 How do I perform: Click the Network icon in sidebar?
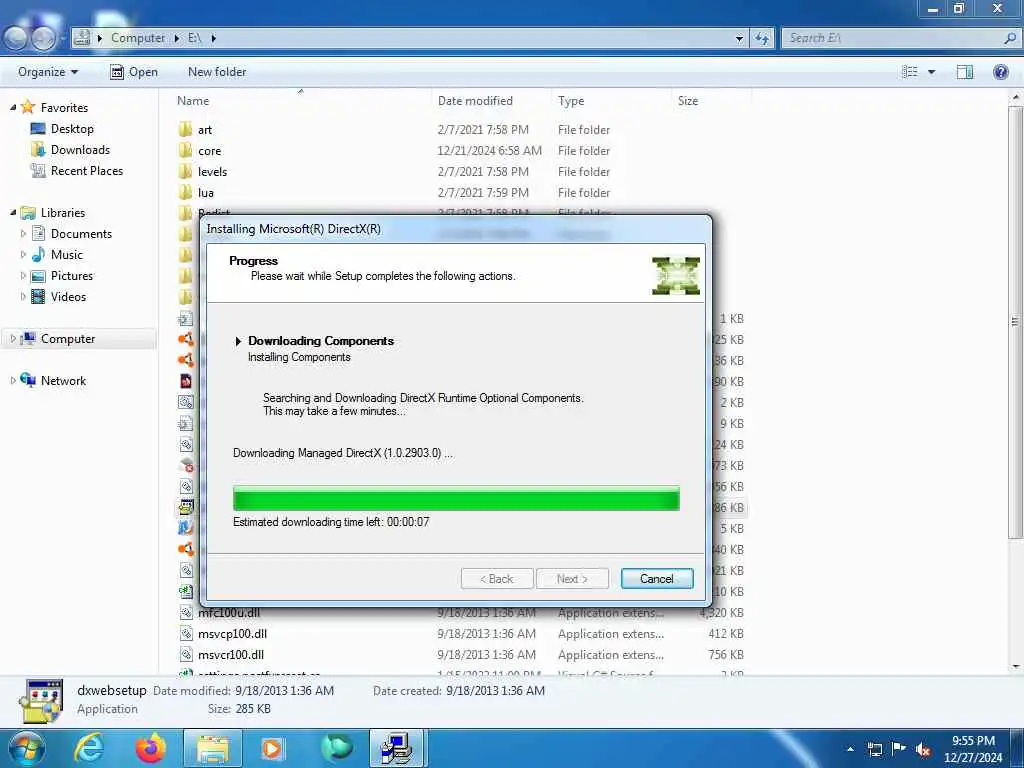(x=28, y=379)
